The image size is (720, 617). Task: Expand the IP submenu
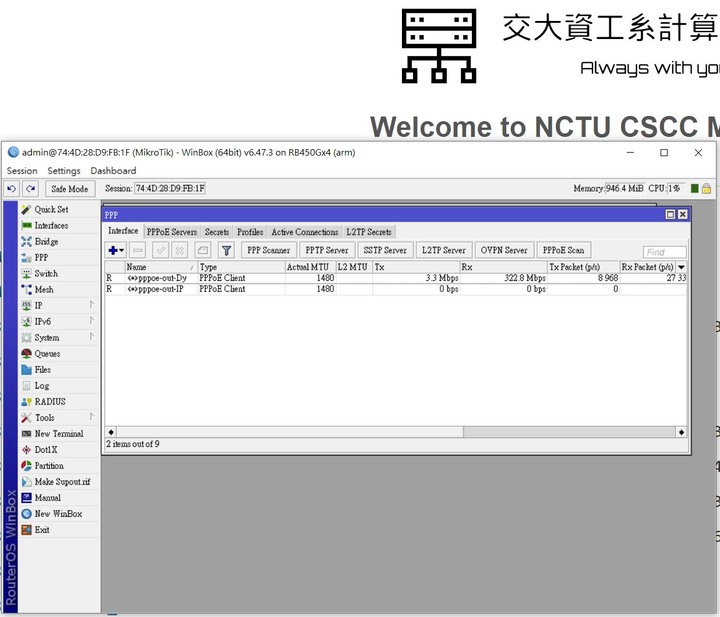click(x=58, y=306)
